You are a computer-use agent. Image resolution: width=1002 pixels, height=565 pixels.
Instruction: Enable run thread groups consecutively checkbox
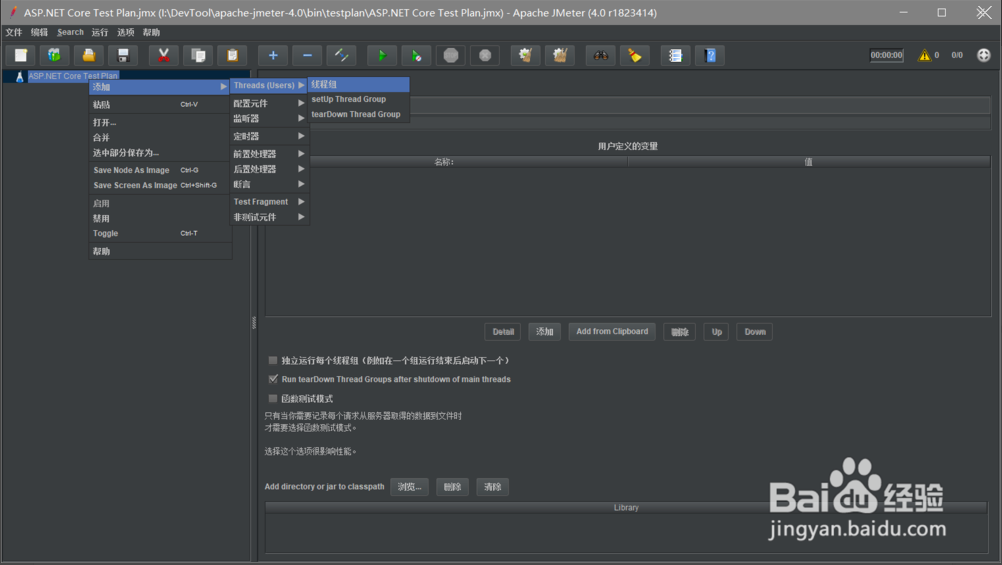tap(273, 360)
